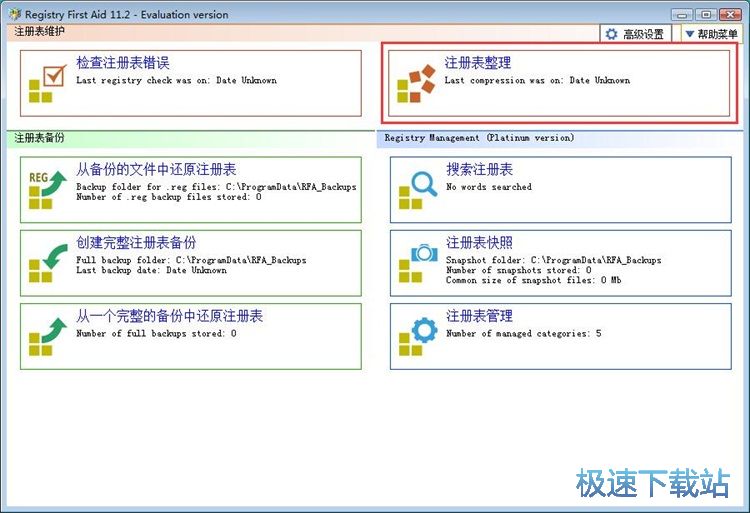Maximize the Registry First Aid window

(706, 15)
